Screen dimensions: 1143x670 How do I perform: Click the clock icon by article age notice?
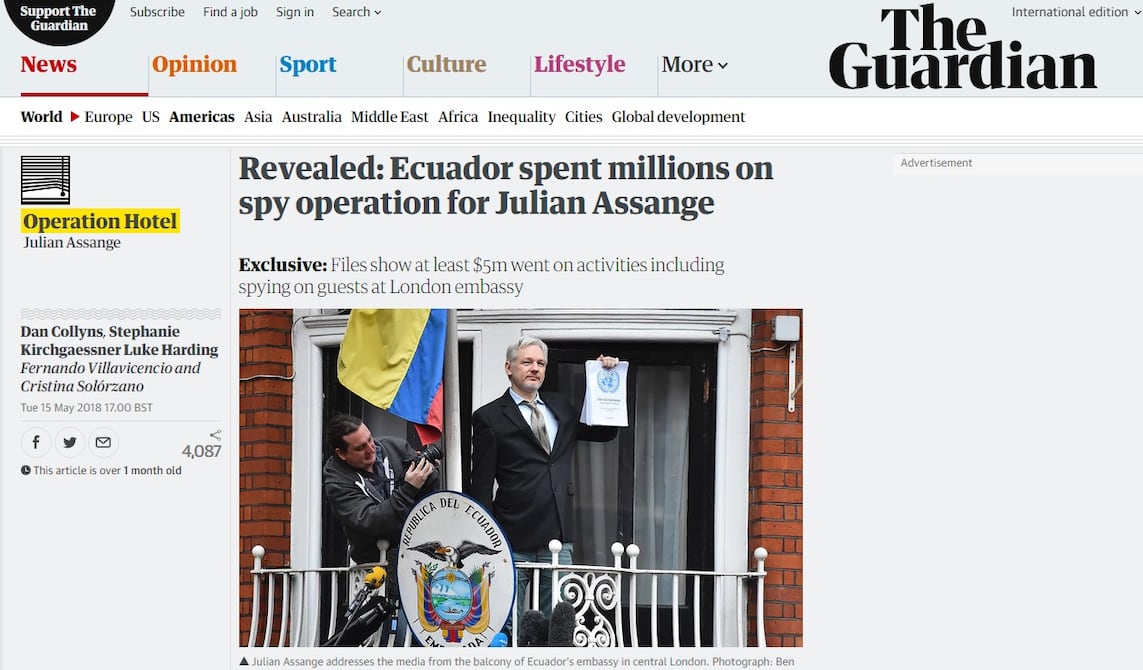tap(26, 470)
